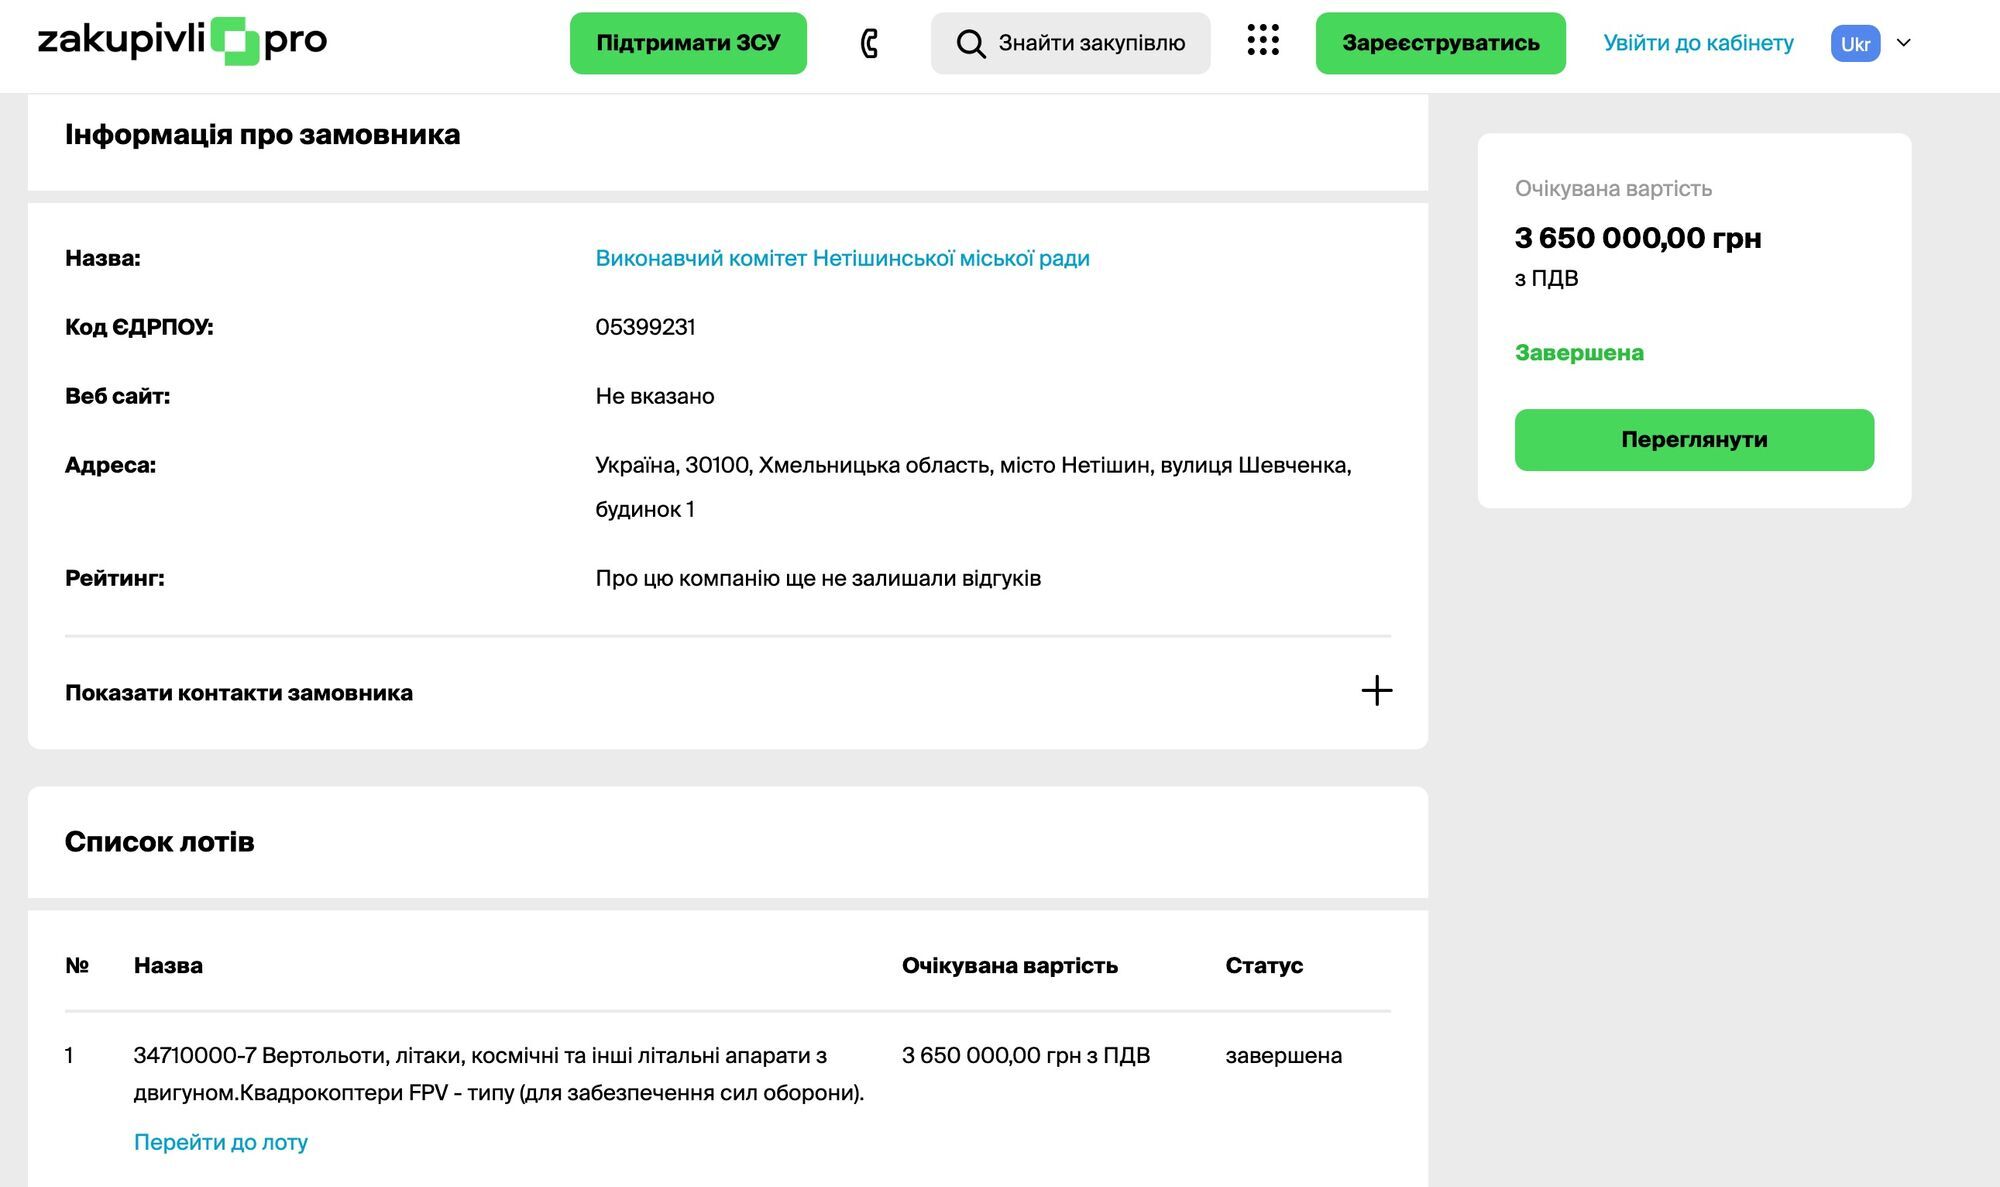Image resolution: width=2000 pixels, height=1187 pixels.
Task: Click the ЄДРПОУ code 05399231
Action: point(645,327)
